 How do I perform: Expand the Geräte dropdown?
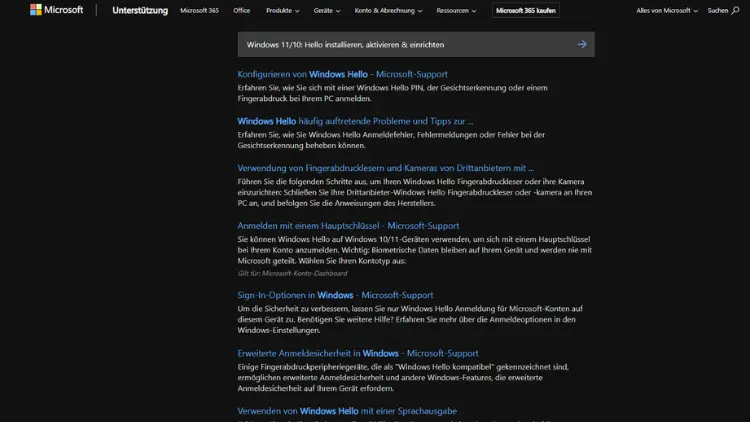click(327, 10)
